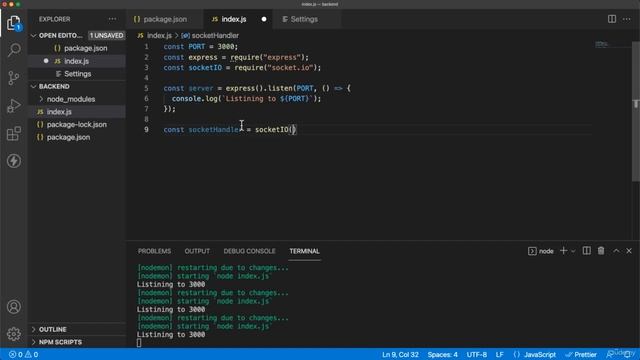The width and height of the screenshot is (640, 360).
Task: Select the Terminal panel tab
Action: tap(304, 251)
